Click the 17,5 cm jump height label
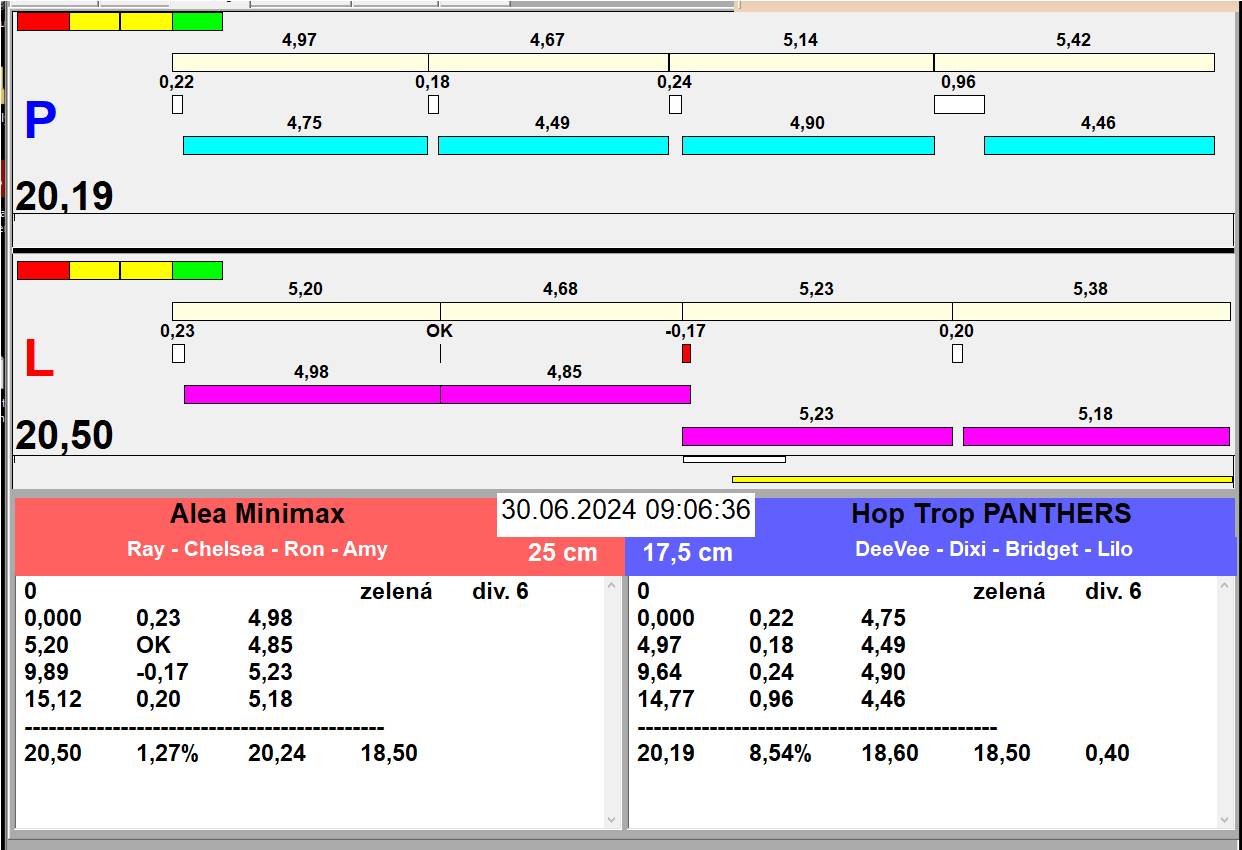 tap(687, 552)
